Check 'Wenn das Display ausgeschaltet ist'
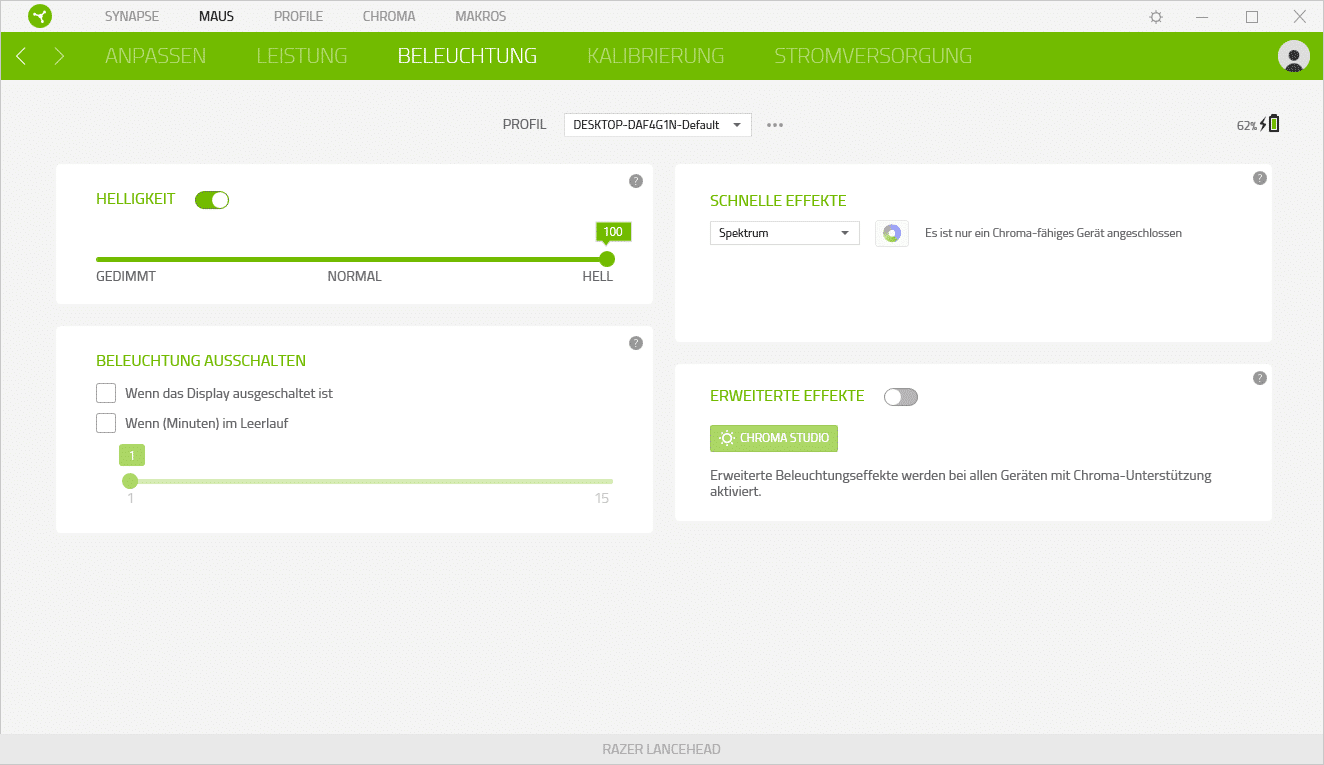 pyautogui.click(x=106, y=393)
